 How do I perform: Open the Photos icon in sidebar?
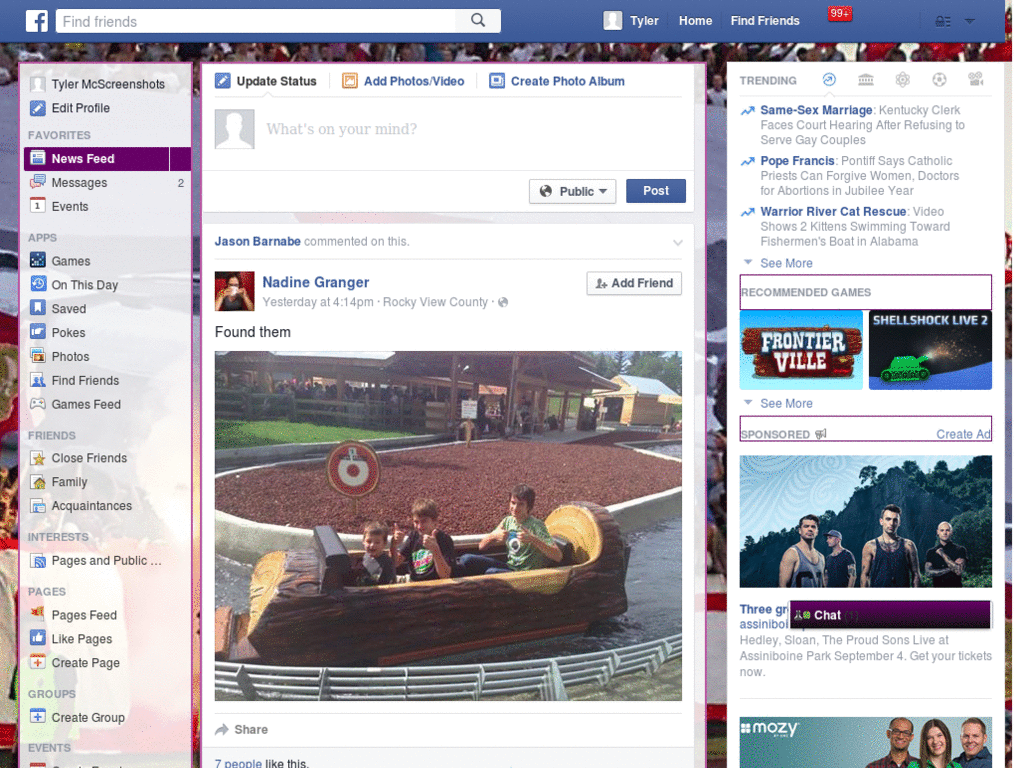[38, 357]
